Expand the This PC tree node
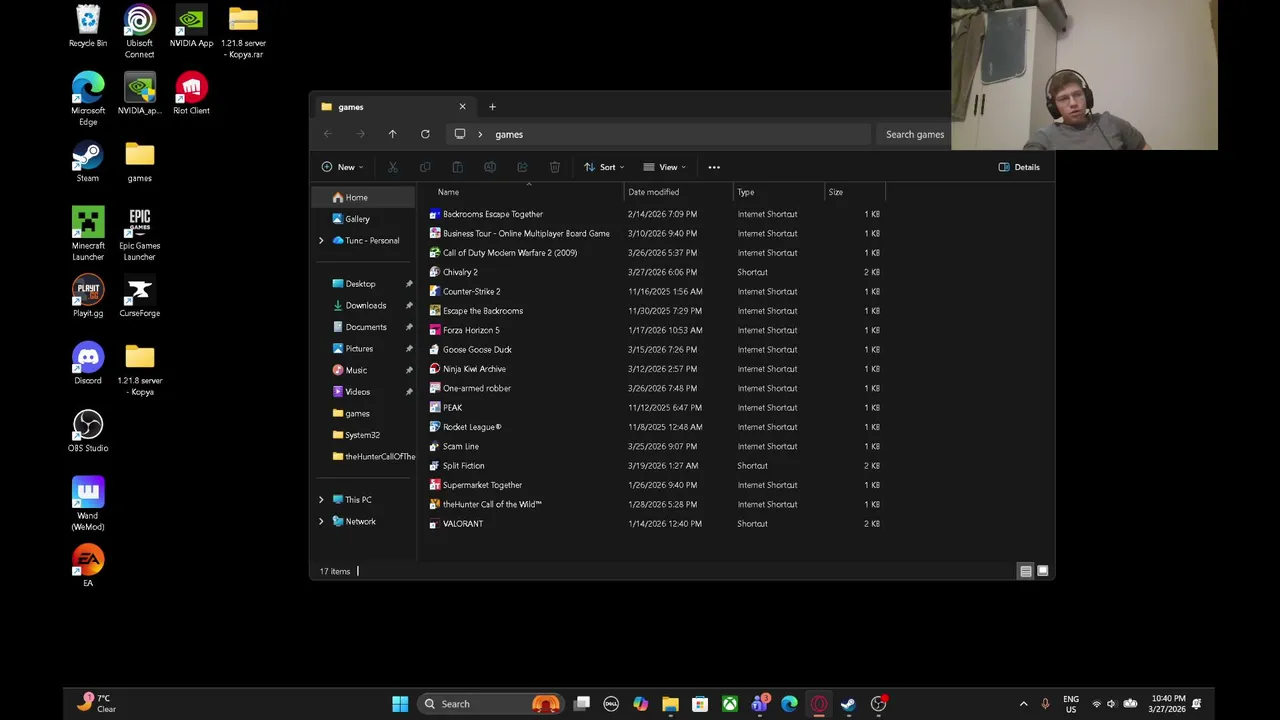The height and width of the screenshot is (720, 1280). click(x=321, y=499)
